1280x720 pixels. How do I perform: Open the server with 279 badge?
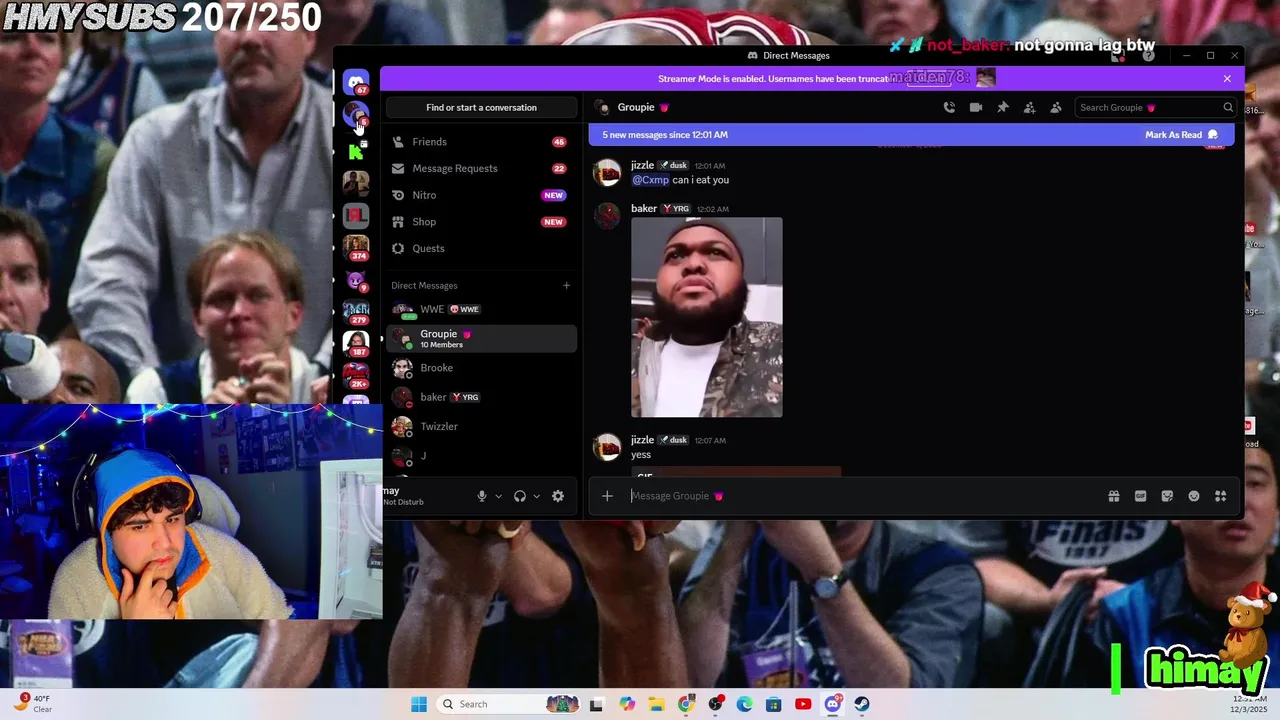(x=356, y=311)
